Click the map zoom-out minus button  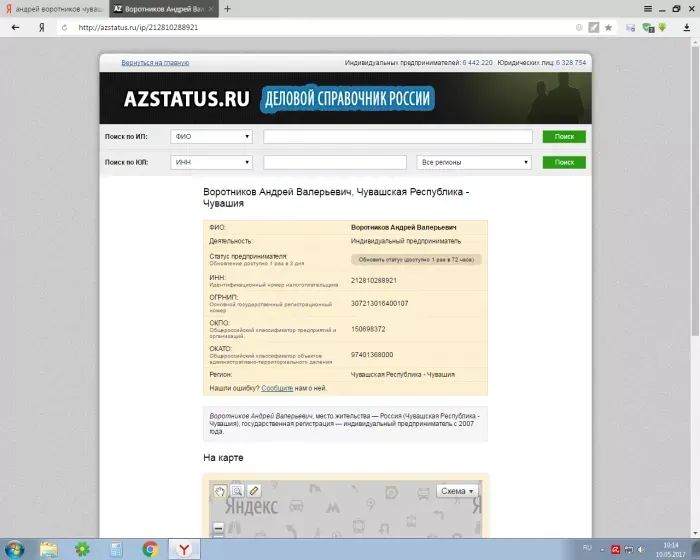click(218, 528)
